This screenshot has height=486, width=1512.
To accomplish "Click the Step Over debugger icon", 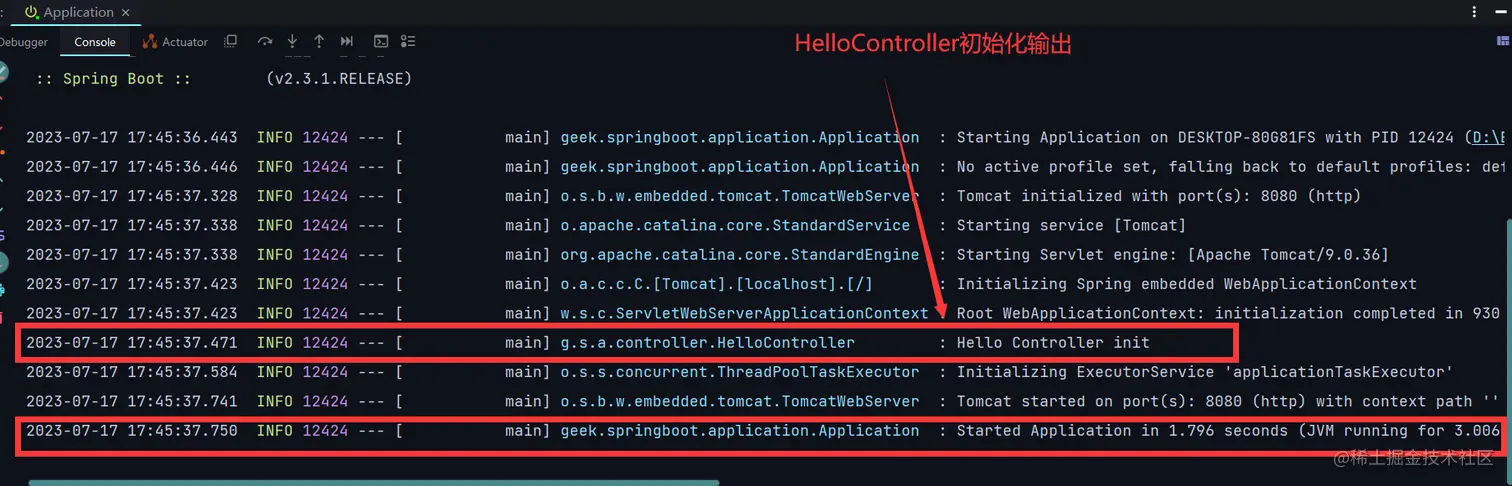I will (265, 42).
